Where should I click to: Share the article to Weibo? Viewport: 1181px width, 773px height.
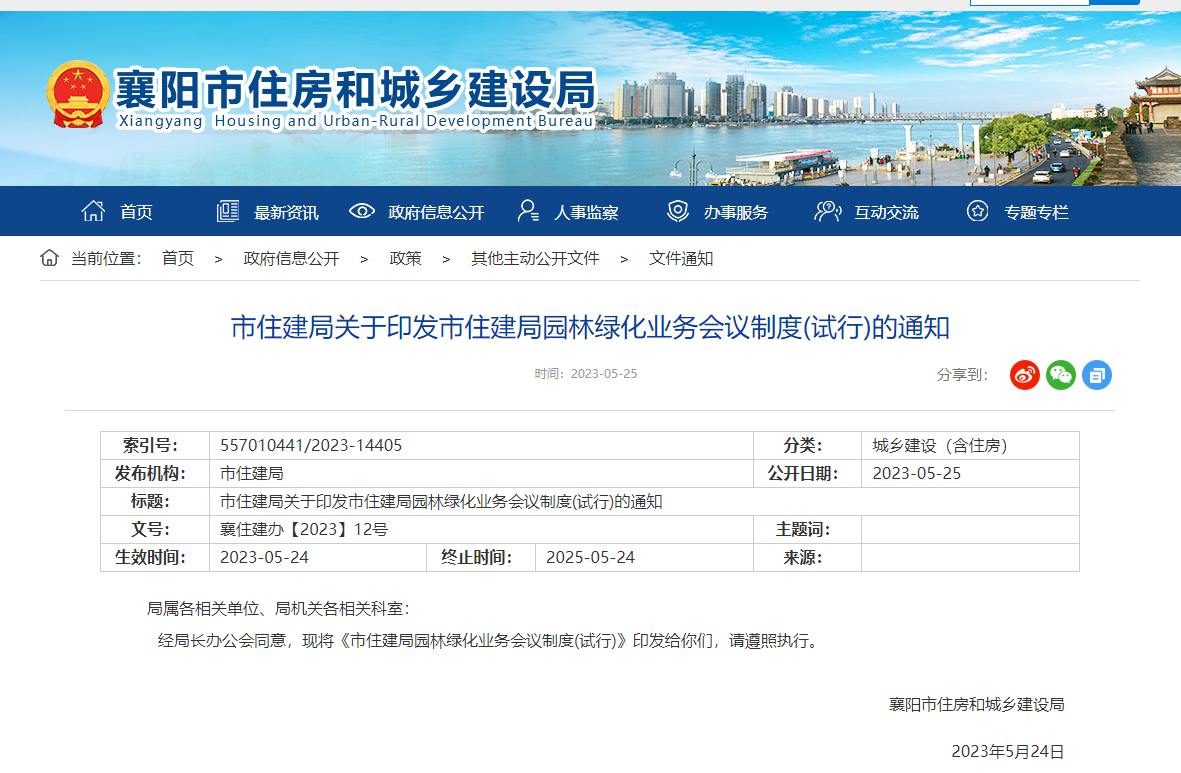pos(1024,375)
